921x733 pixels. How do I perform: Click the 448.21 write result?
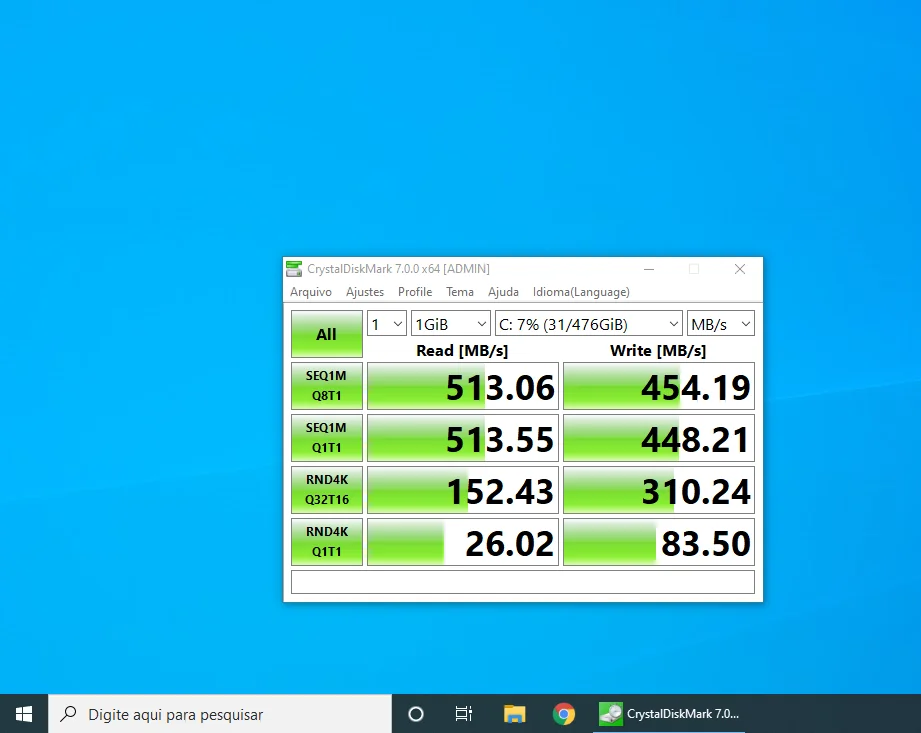click(659, 438)
